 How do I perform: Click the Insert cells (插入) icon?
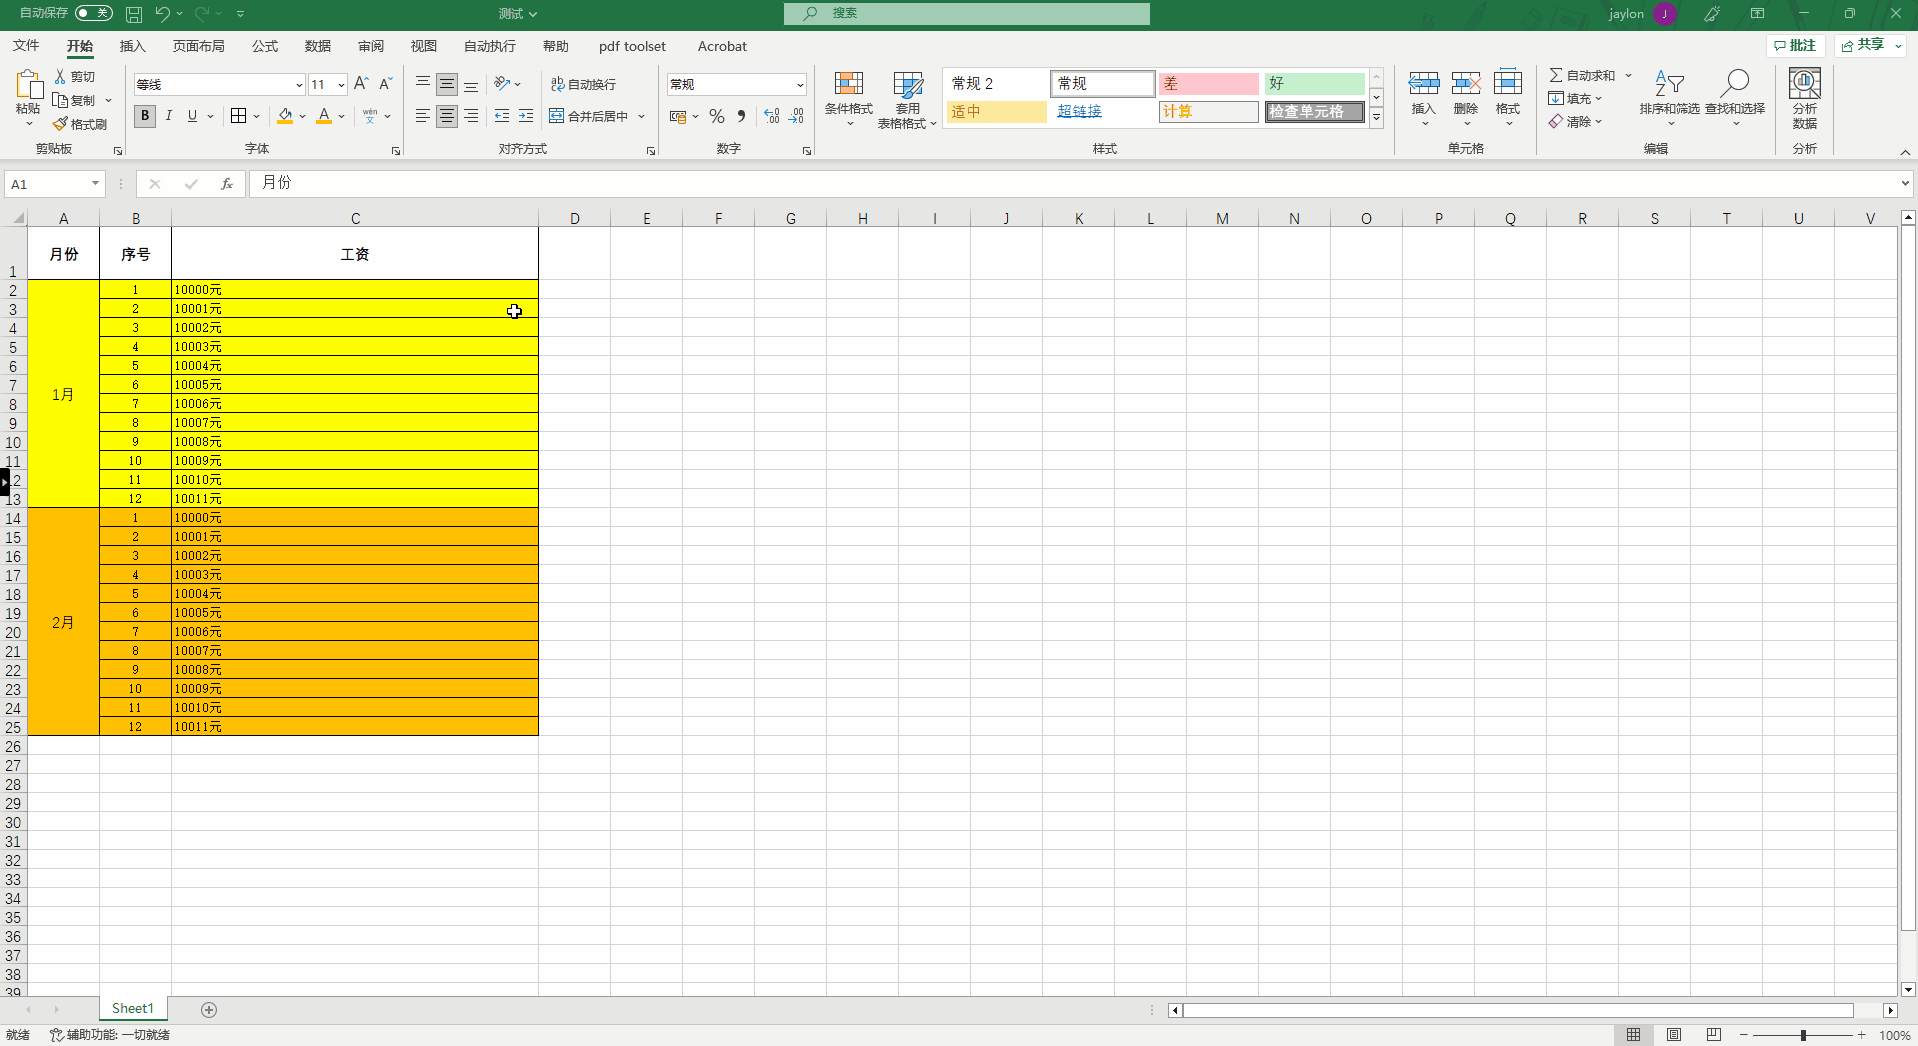pos(1424,83)
